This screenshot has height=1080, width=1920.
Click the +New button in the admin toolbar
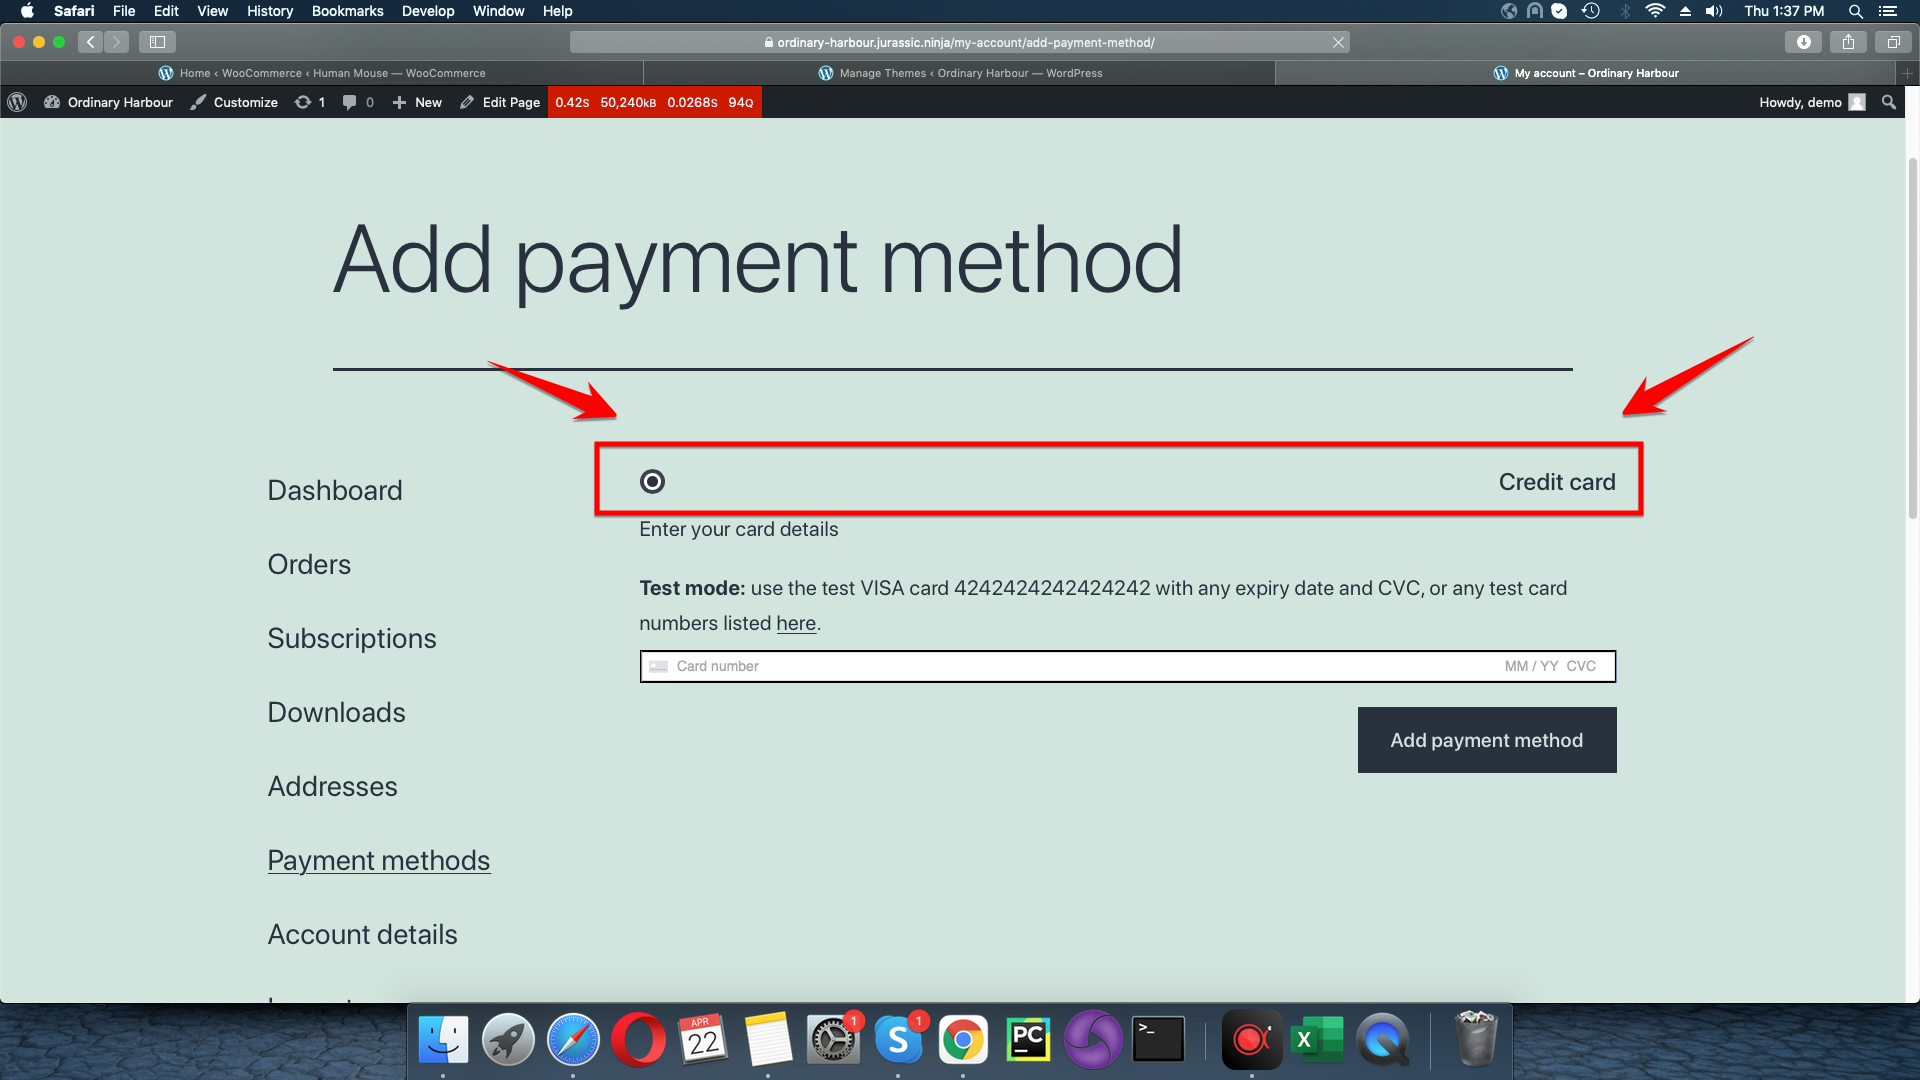(x=416, y=101)
